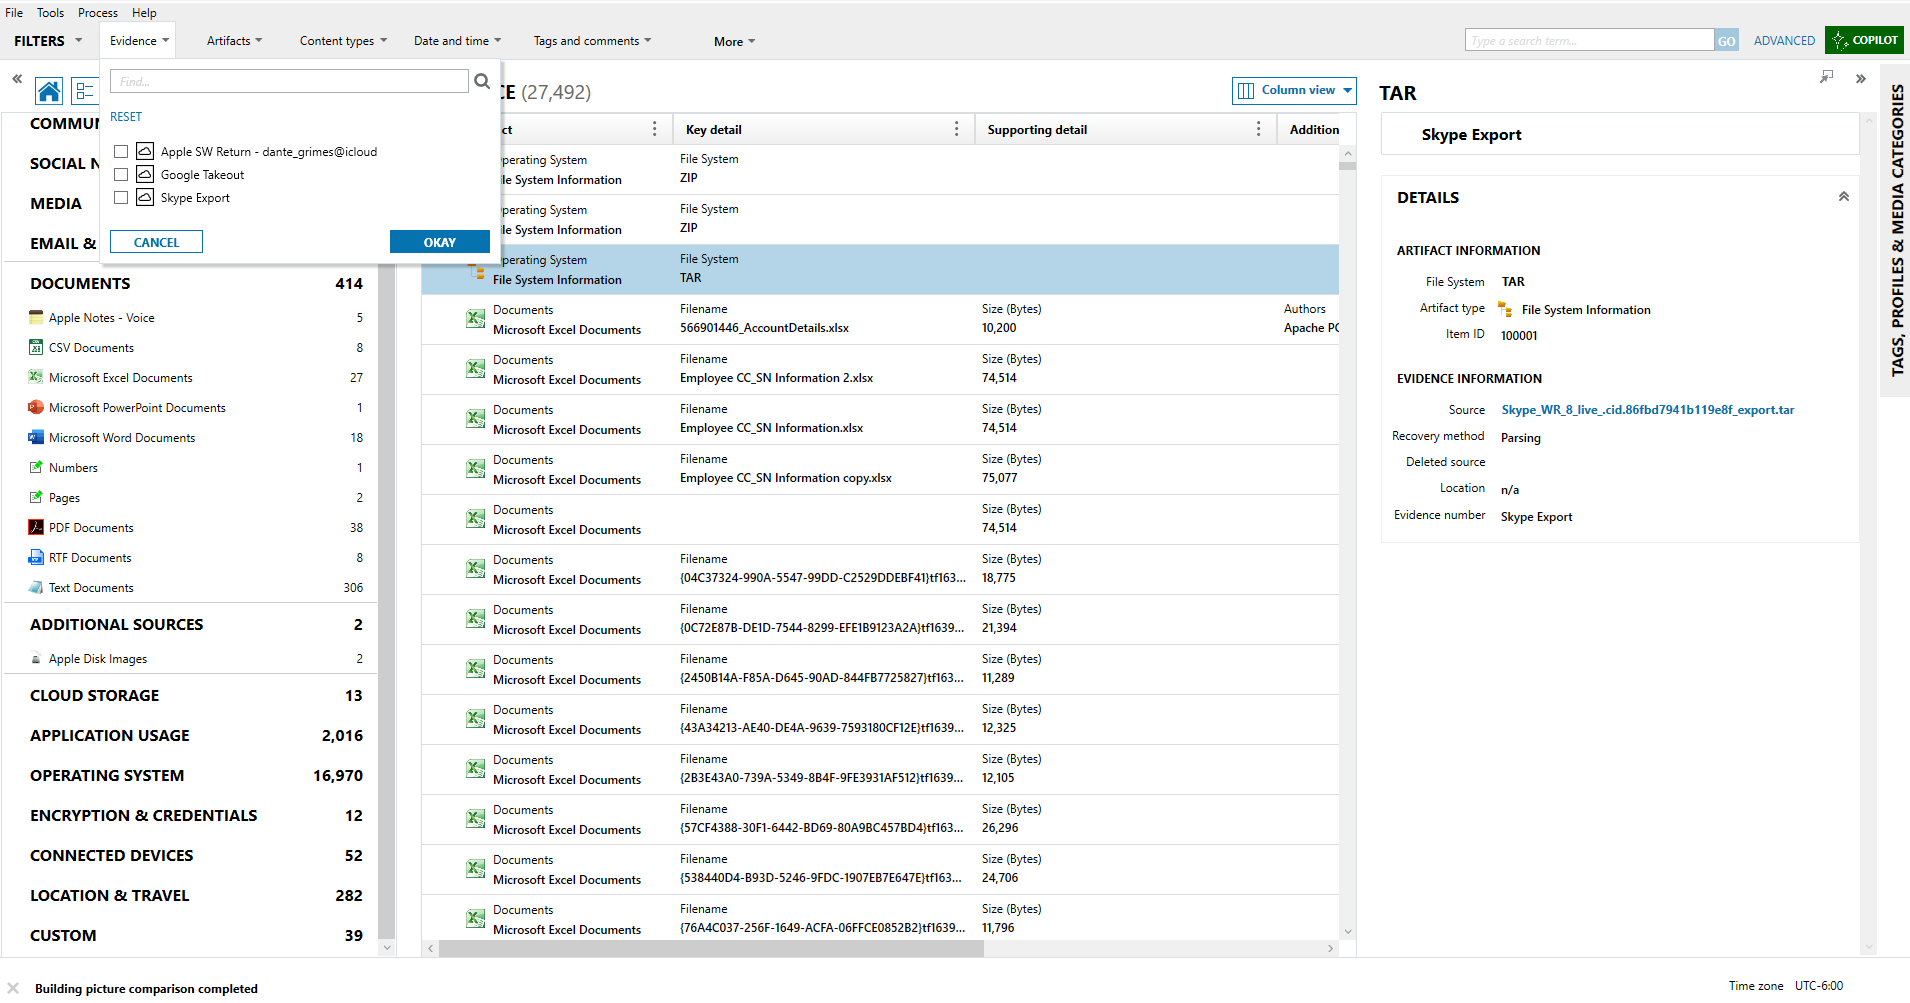
Task: Enable the Skype Export checkbox
Action: point(121,198)
